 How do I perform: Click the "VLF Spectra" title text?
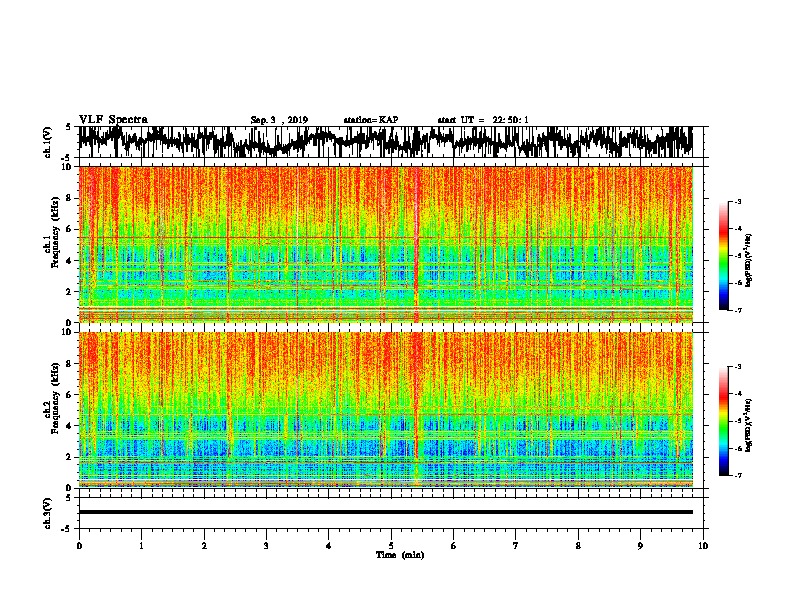113,120
